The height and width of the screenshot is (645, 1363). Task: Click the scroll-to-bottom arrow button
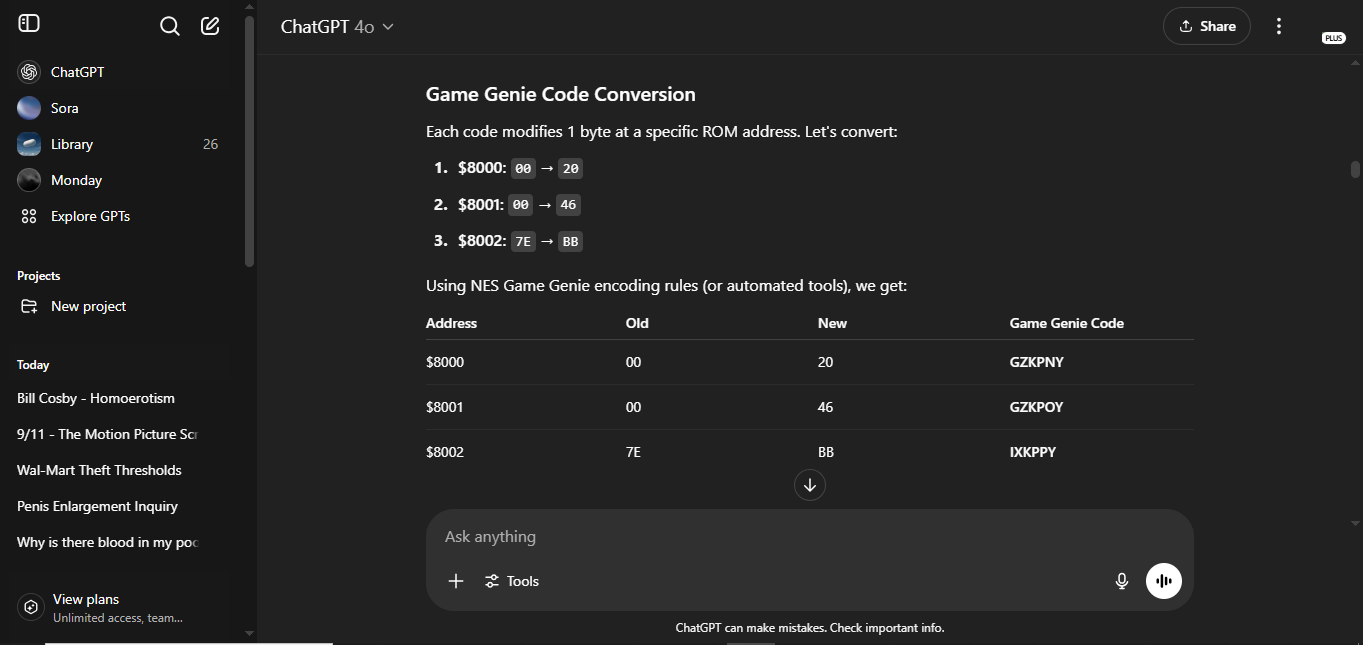point(810,485)
